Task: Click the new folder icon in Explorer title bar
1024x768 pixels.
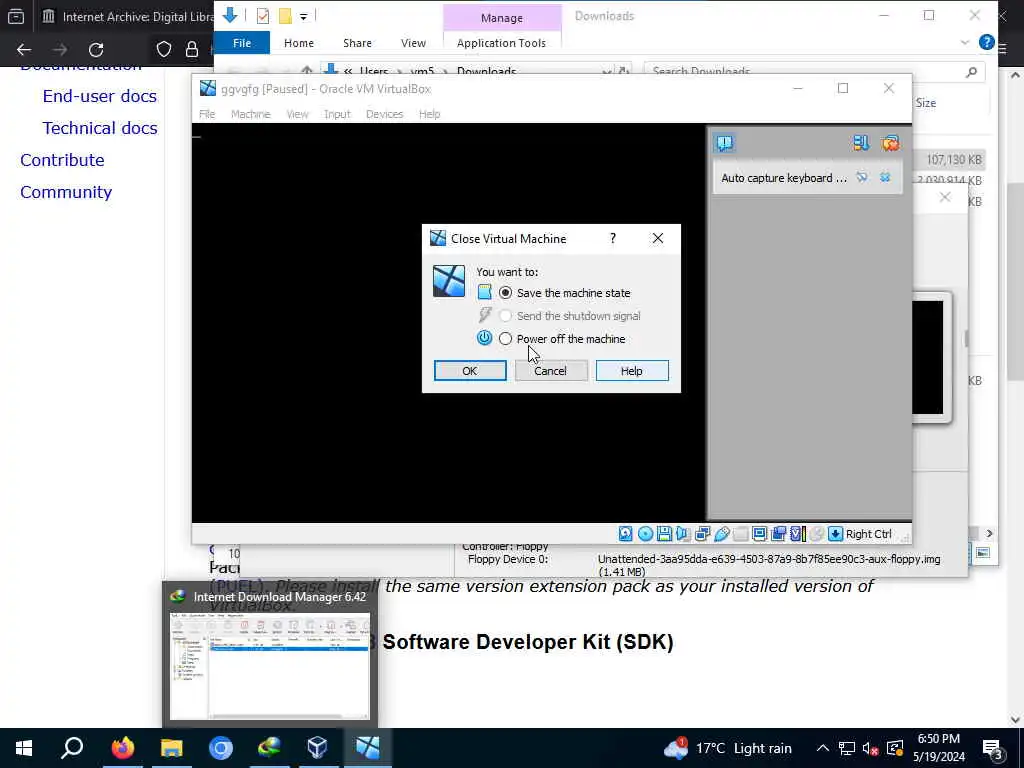Action: pos(285,16)
